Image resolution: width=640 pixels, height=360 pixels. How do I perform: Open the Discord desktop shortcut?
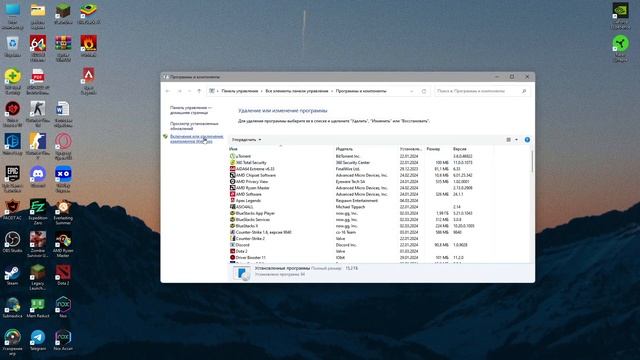[38, 177]
